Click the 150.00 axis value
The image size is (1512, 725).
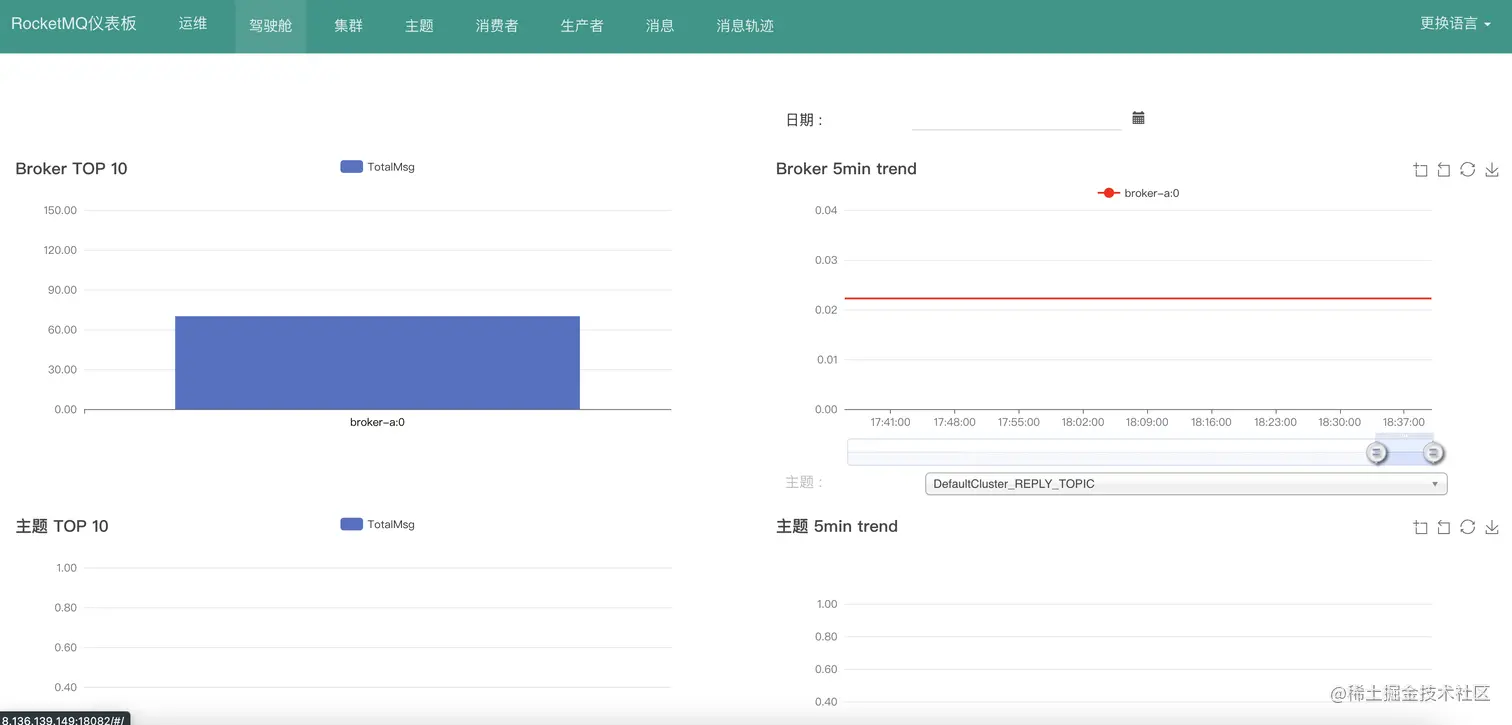tap(60, 210)
